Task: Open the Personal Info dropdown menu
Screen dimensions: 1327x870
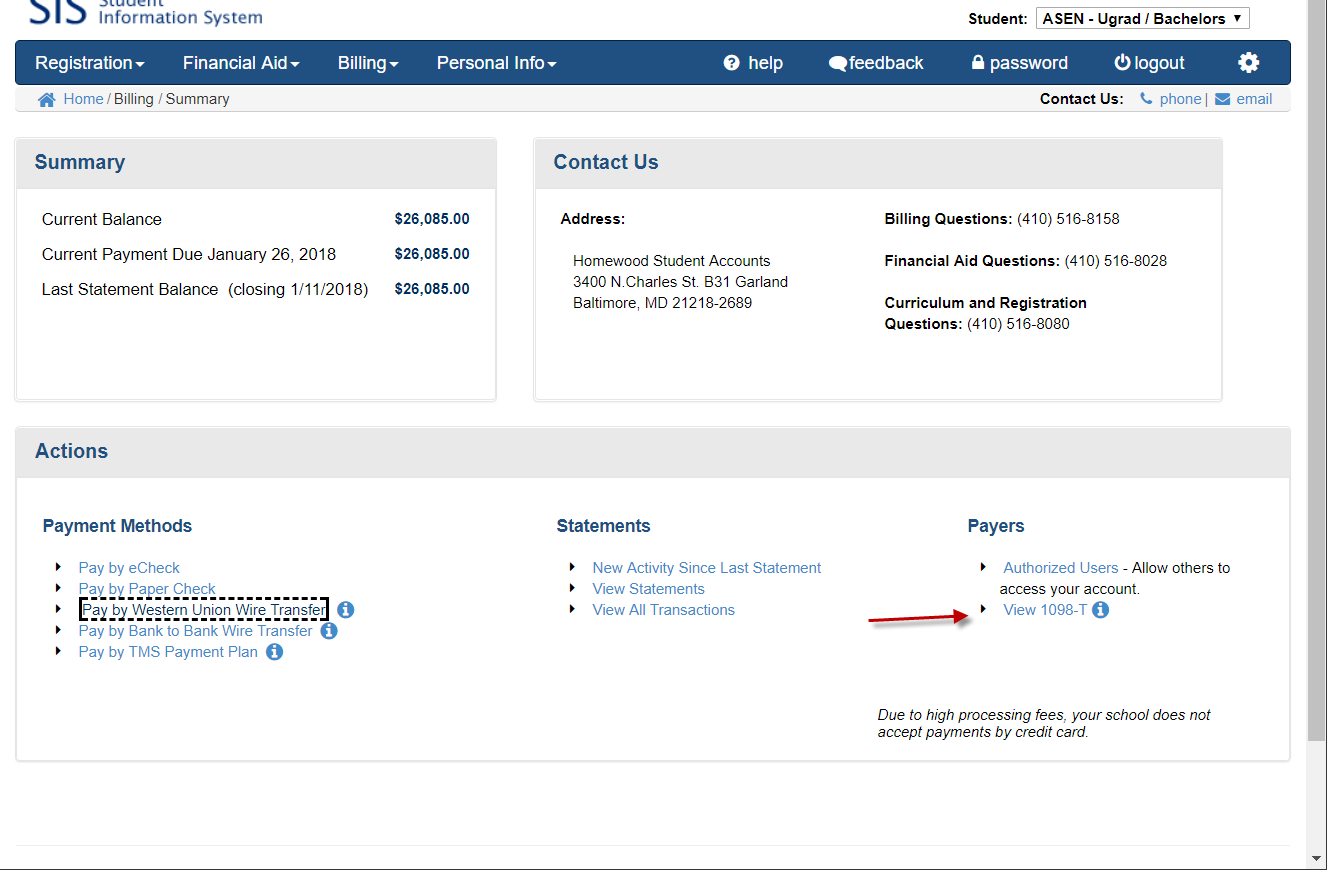Action: tap(497, 63)
